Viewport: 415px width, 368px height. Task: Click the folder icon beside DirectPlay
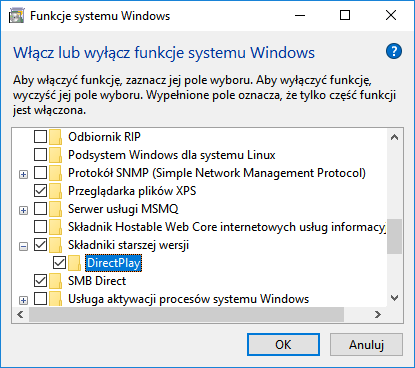click(x=75, y=263)
